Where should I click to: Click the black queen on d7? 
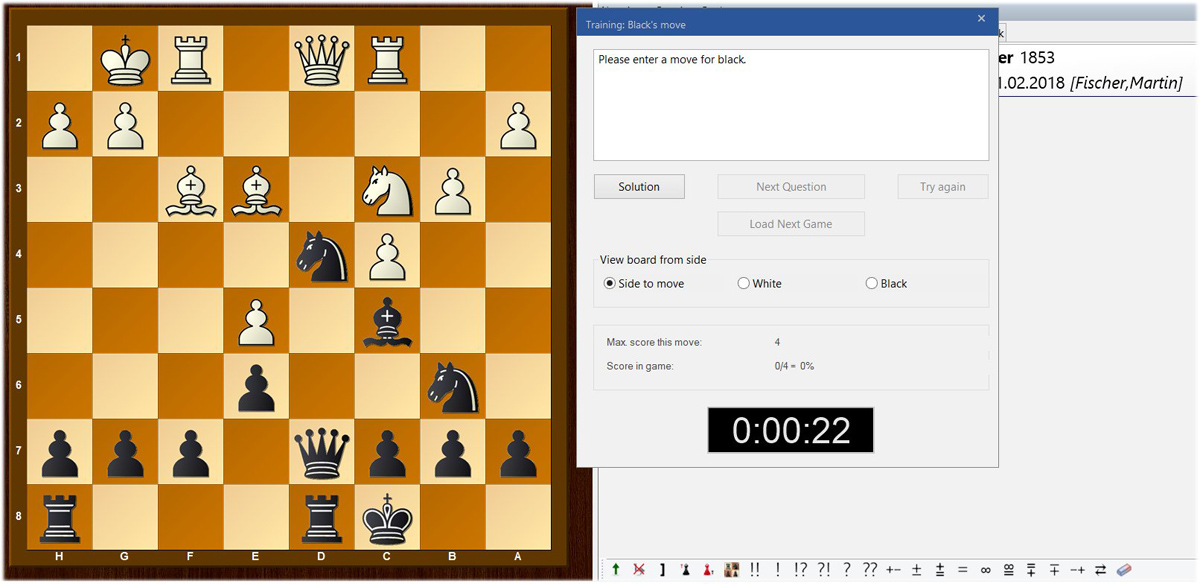click(321, 451)
